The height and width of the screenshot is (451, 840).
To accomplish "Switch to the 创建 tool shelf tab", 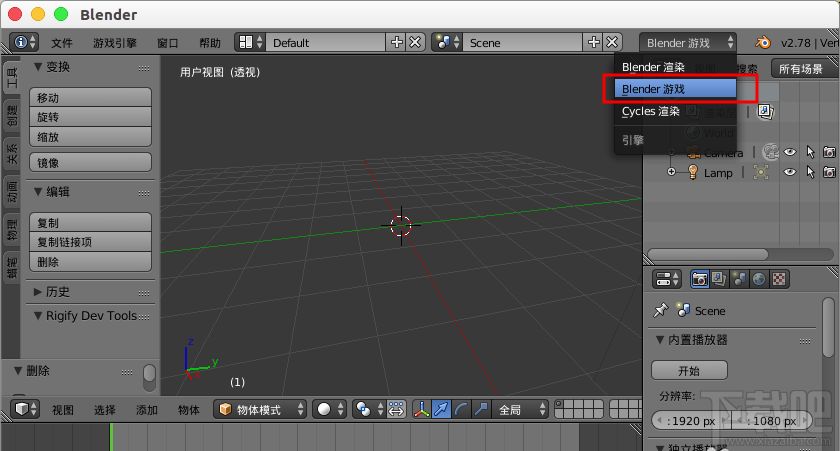I will [11, 116].
